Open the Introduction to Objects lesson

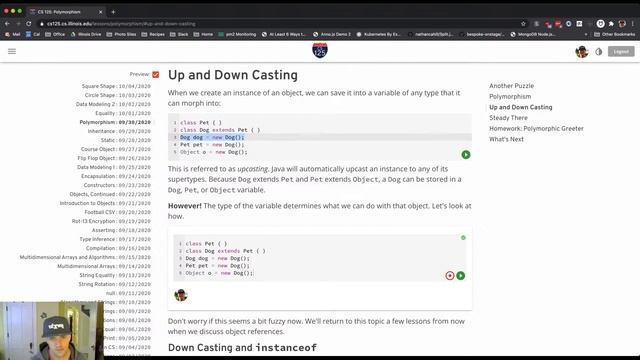105,203
